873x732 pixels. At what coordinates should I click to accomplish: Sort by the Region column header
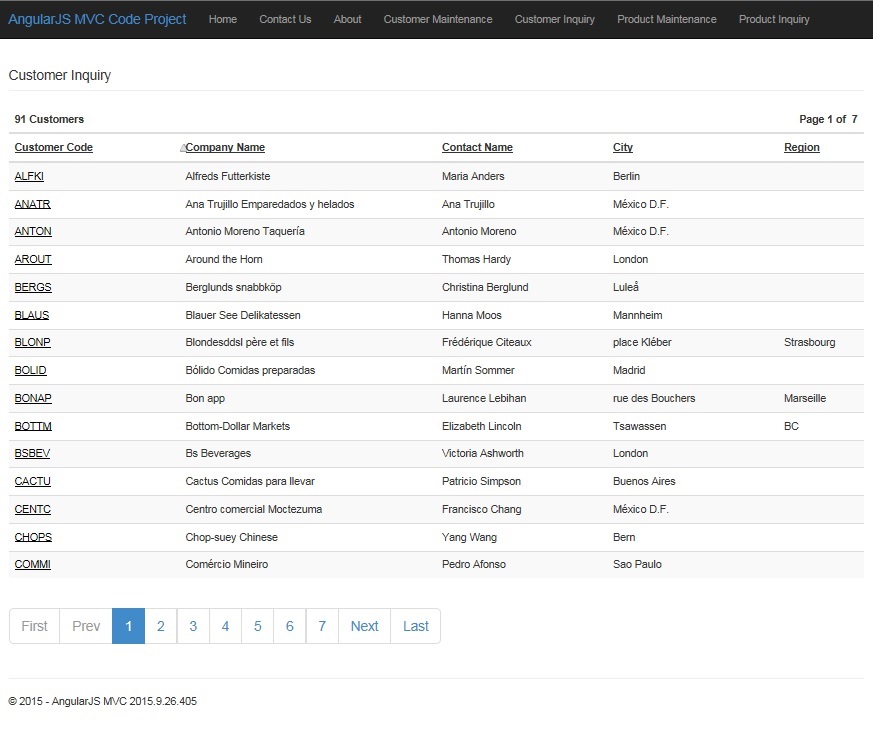801,147
